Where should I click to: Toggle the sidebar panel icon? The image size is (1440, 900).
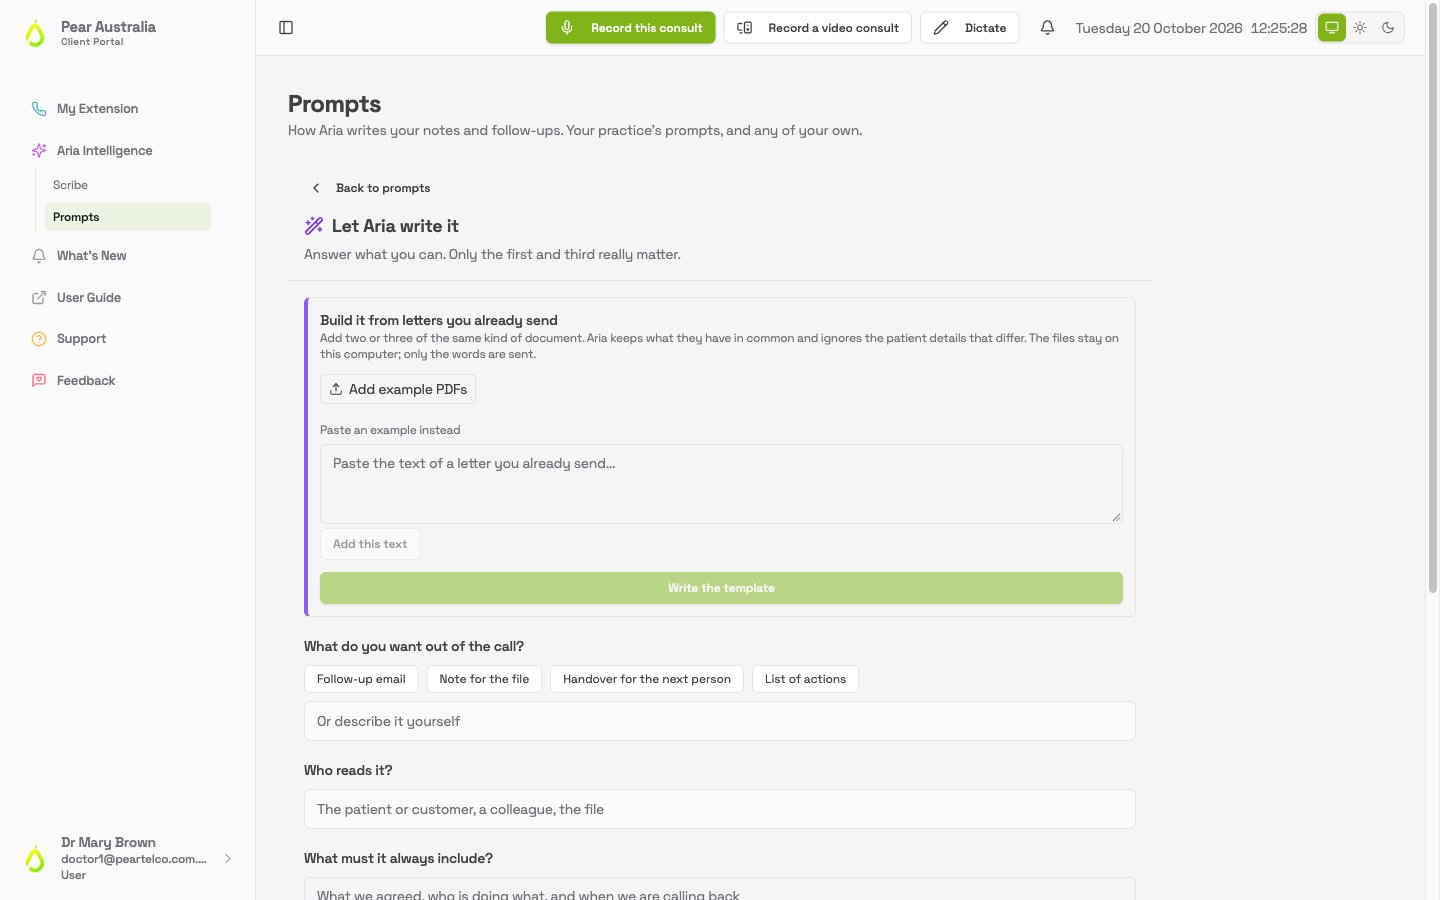pos(286,28)
